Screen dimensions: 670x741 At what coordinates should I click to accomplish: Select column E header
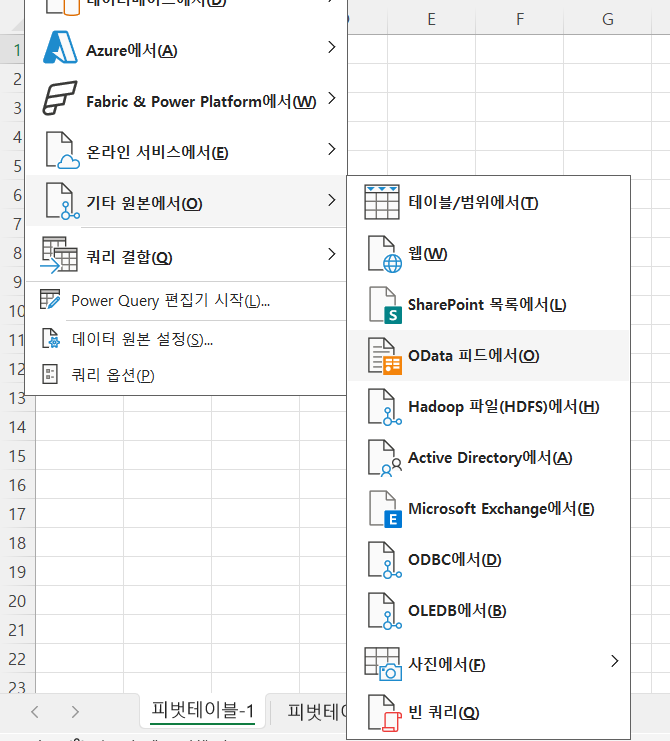coord(431,19)
